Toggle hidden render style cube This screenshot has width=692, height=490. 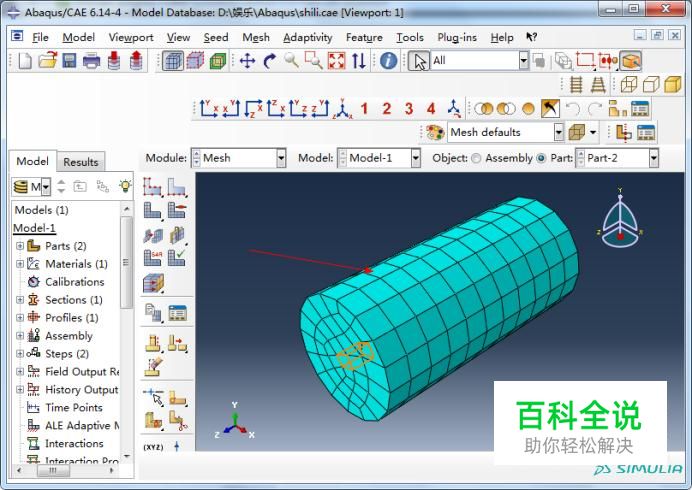coord(651,84)
